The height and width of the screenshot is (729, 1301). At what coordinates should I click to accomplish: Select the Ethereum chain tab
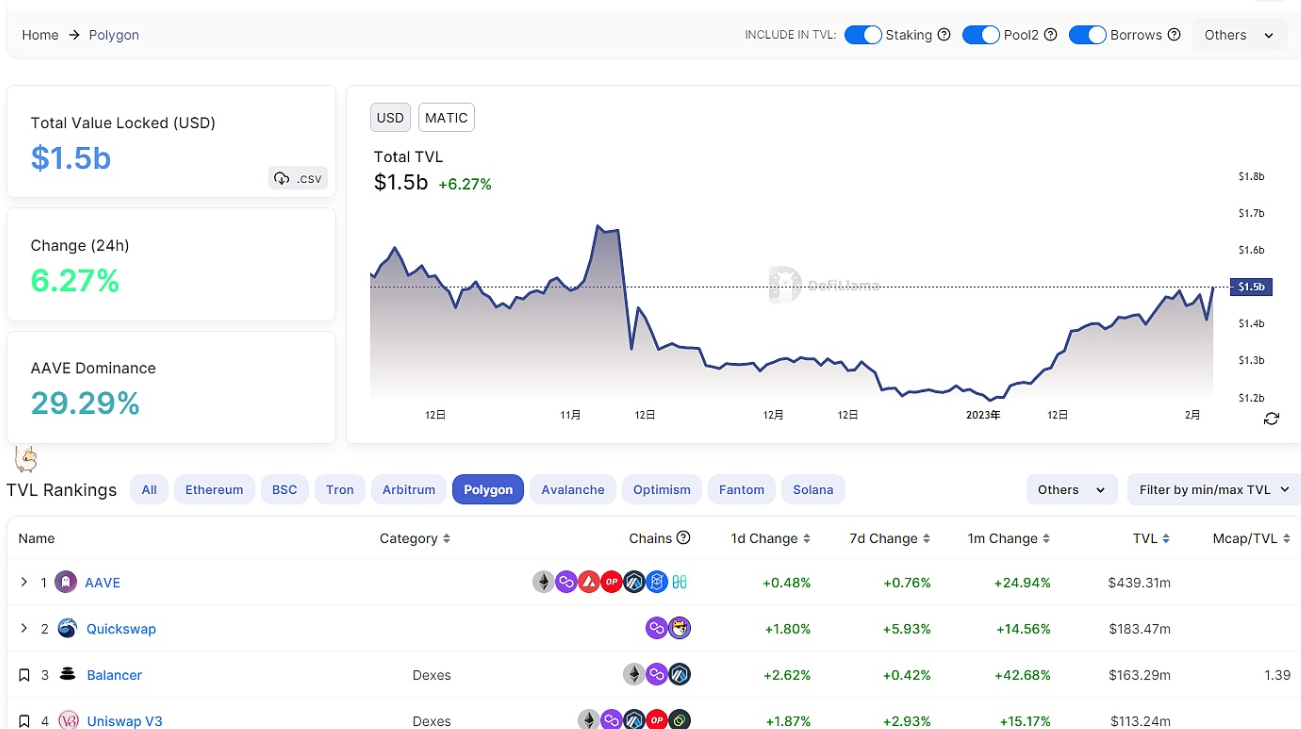pos(214,490)
